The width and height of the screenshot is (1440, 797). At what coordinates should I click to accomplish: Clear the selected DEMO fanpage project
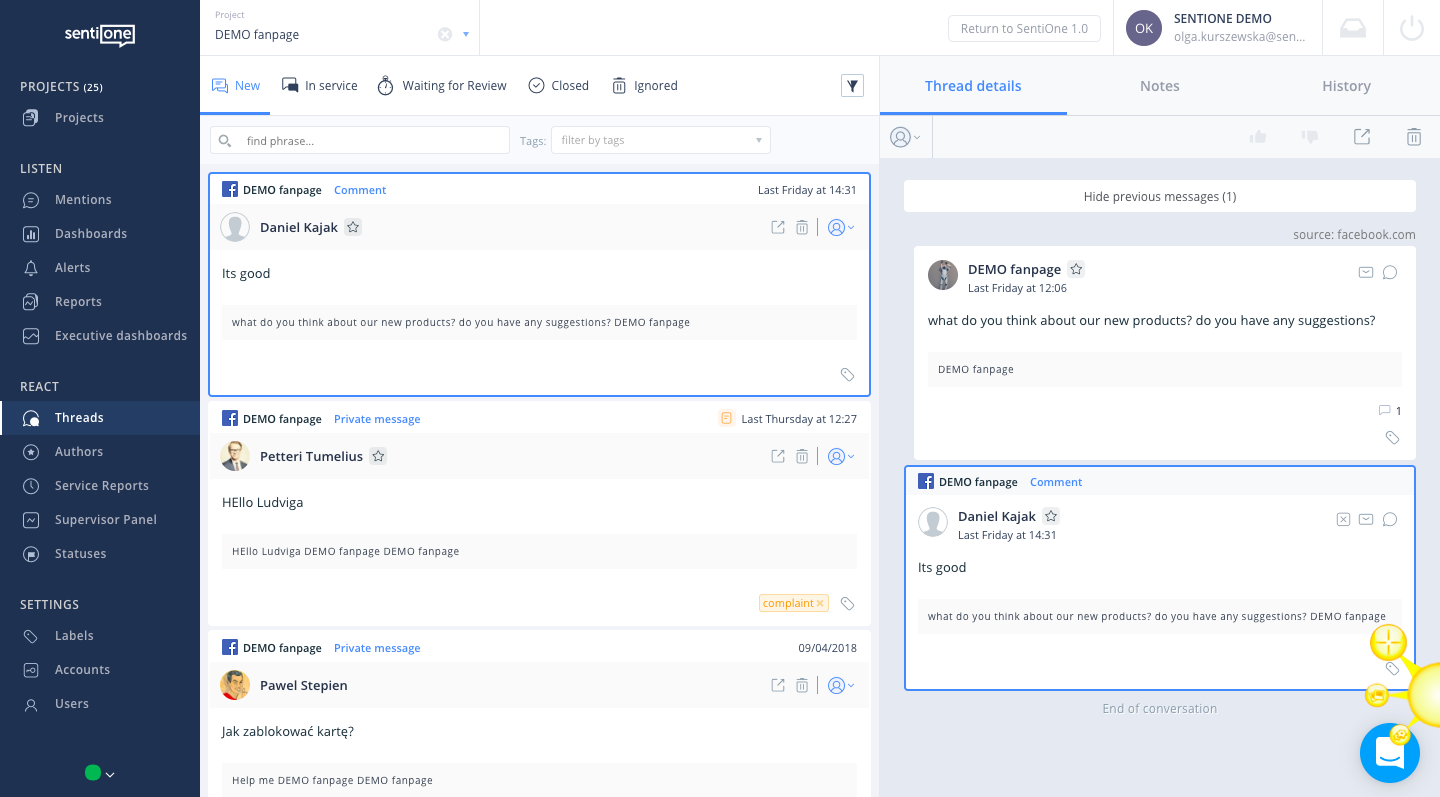445,34
